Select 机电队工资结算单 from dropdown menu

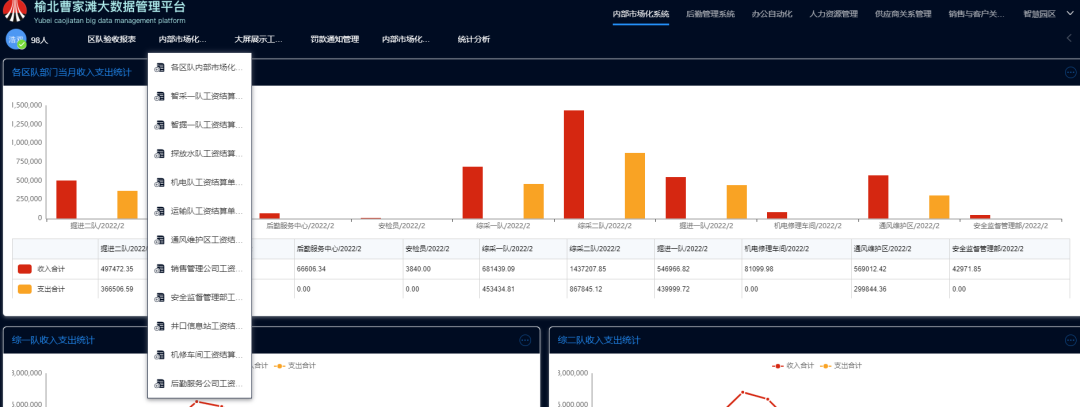tap(206, 183)
